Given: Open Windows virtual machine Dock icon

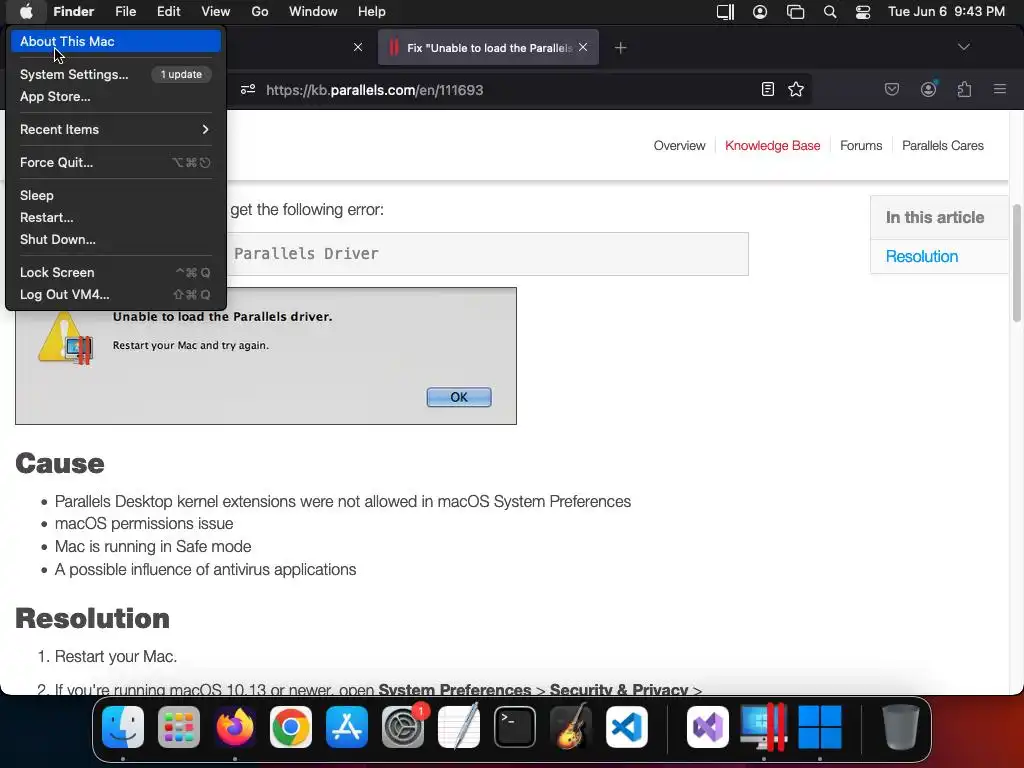Looking at the screenshot, I should [820, 727].
